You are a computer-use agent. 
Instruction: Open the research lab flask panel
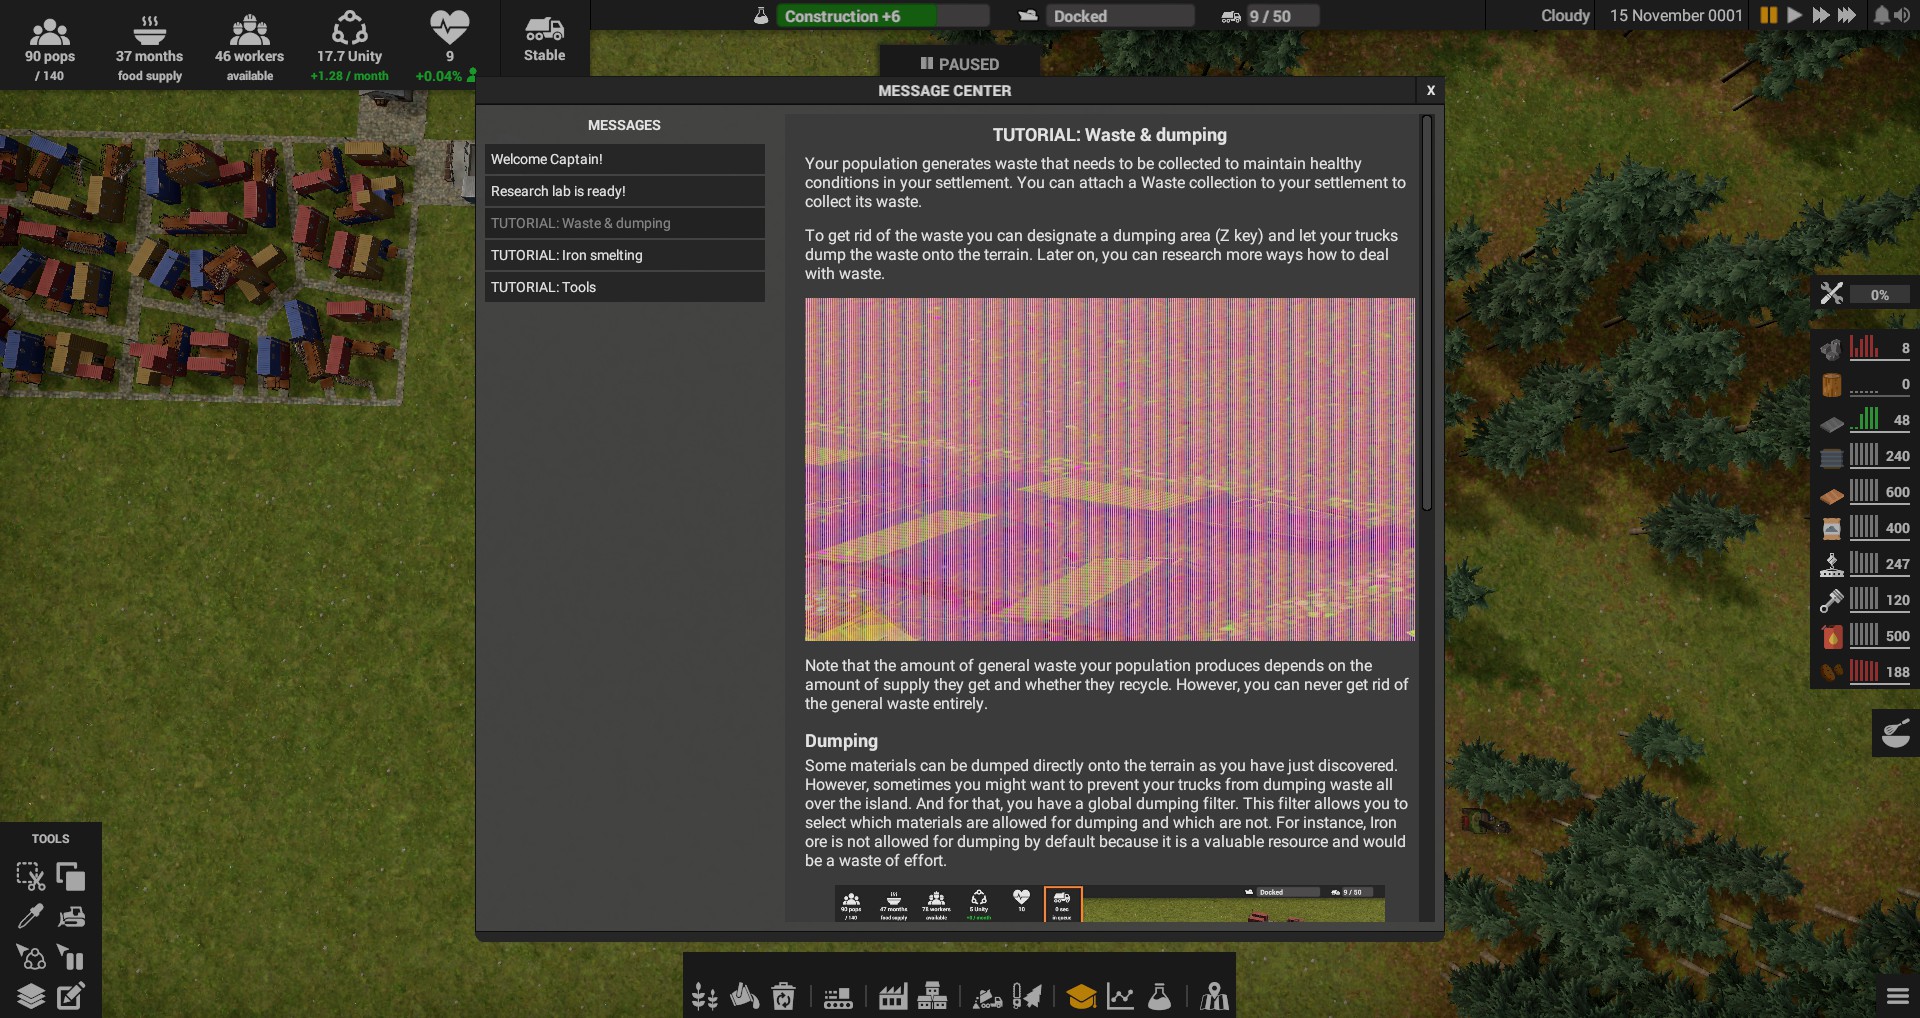point(1160,996)
